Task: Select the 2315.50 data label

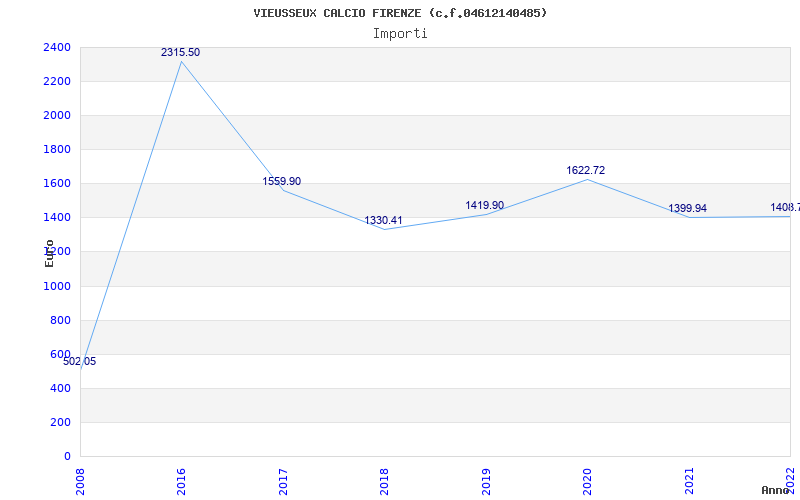Action: click(181, 53)
